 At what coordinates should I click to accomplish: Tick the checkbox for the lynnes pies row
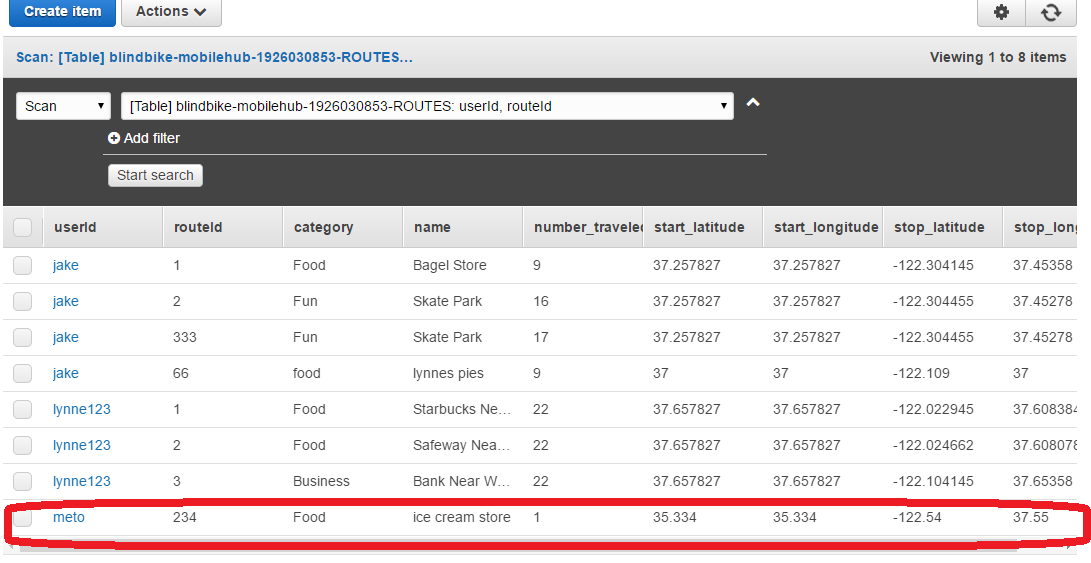click(x=22, y=373)
